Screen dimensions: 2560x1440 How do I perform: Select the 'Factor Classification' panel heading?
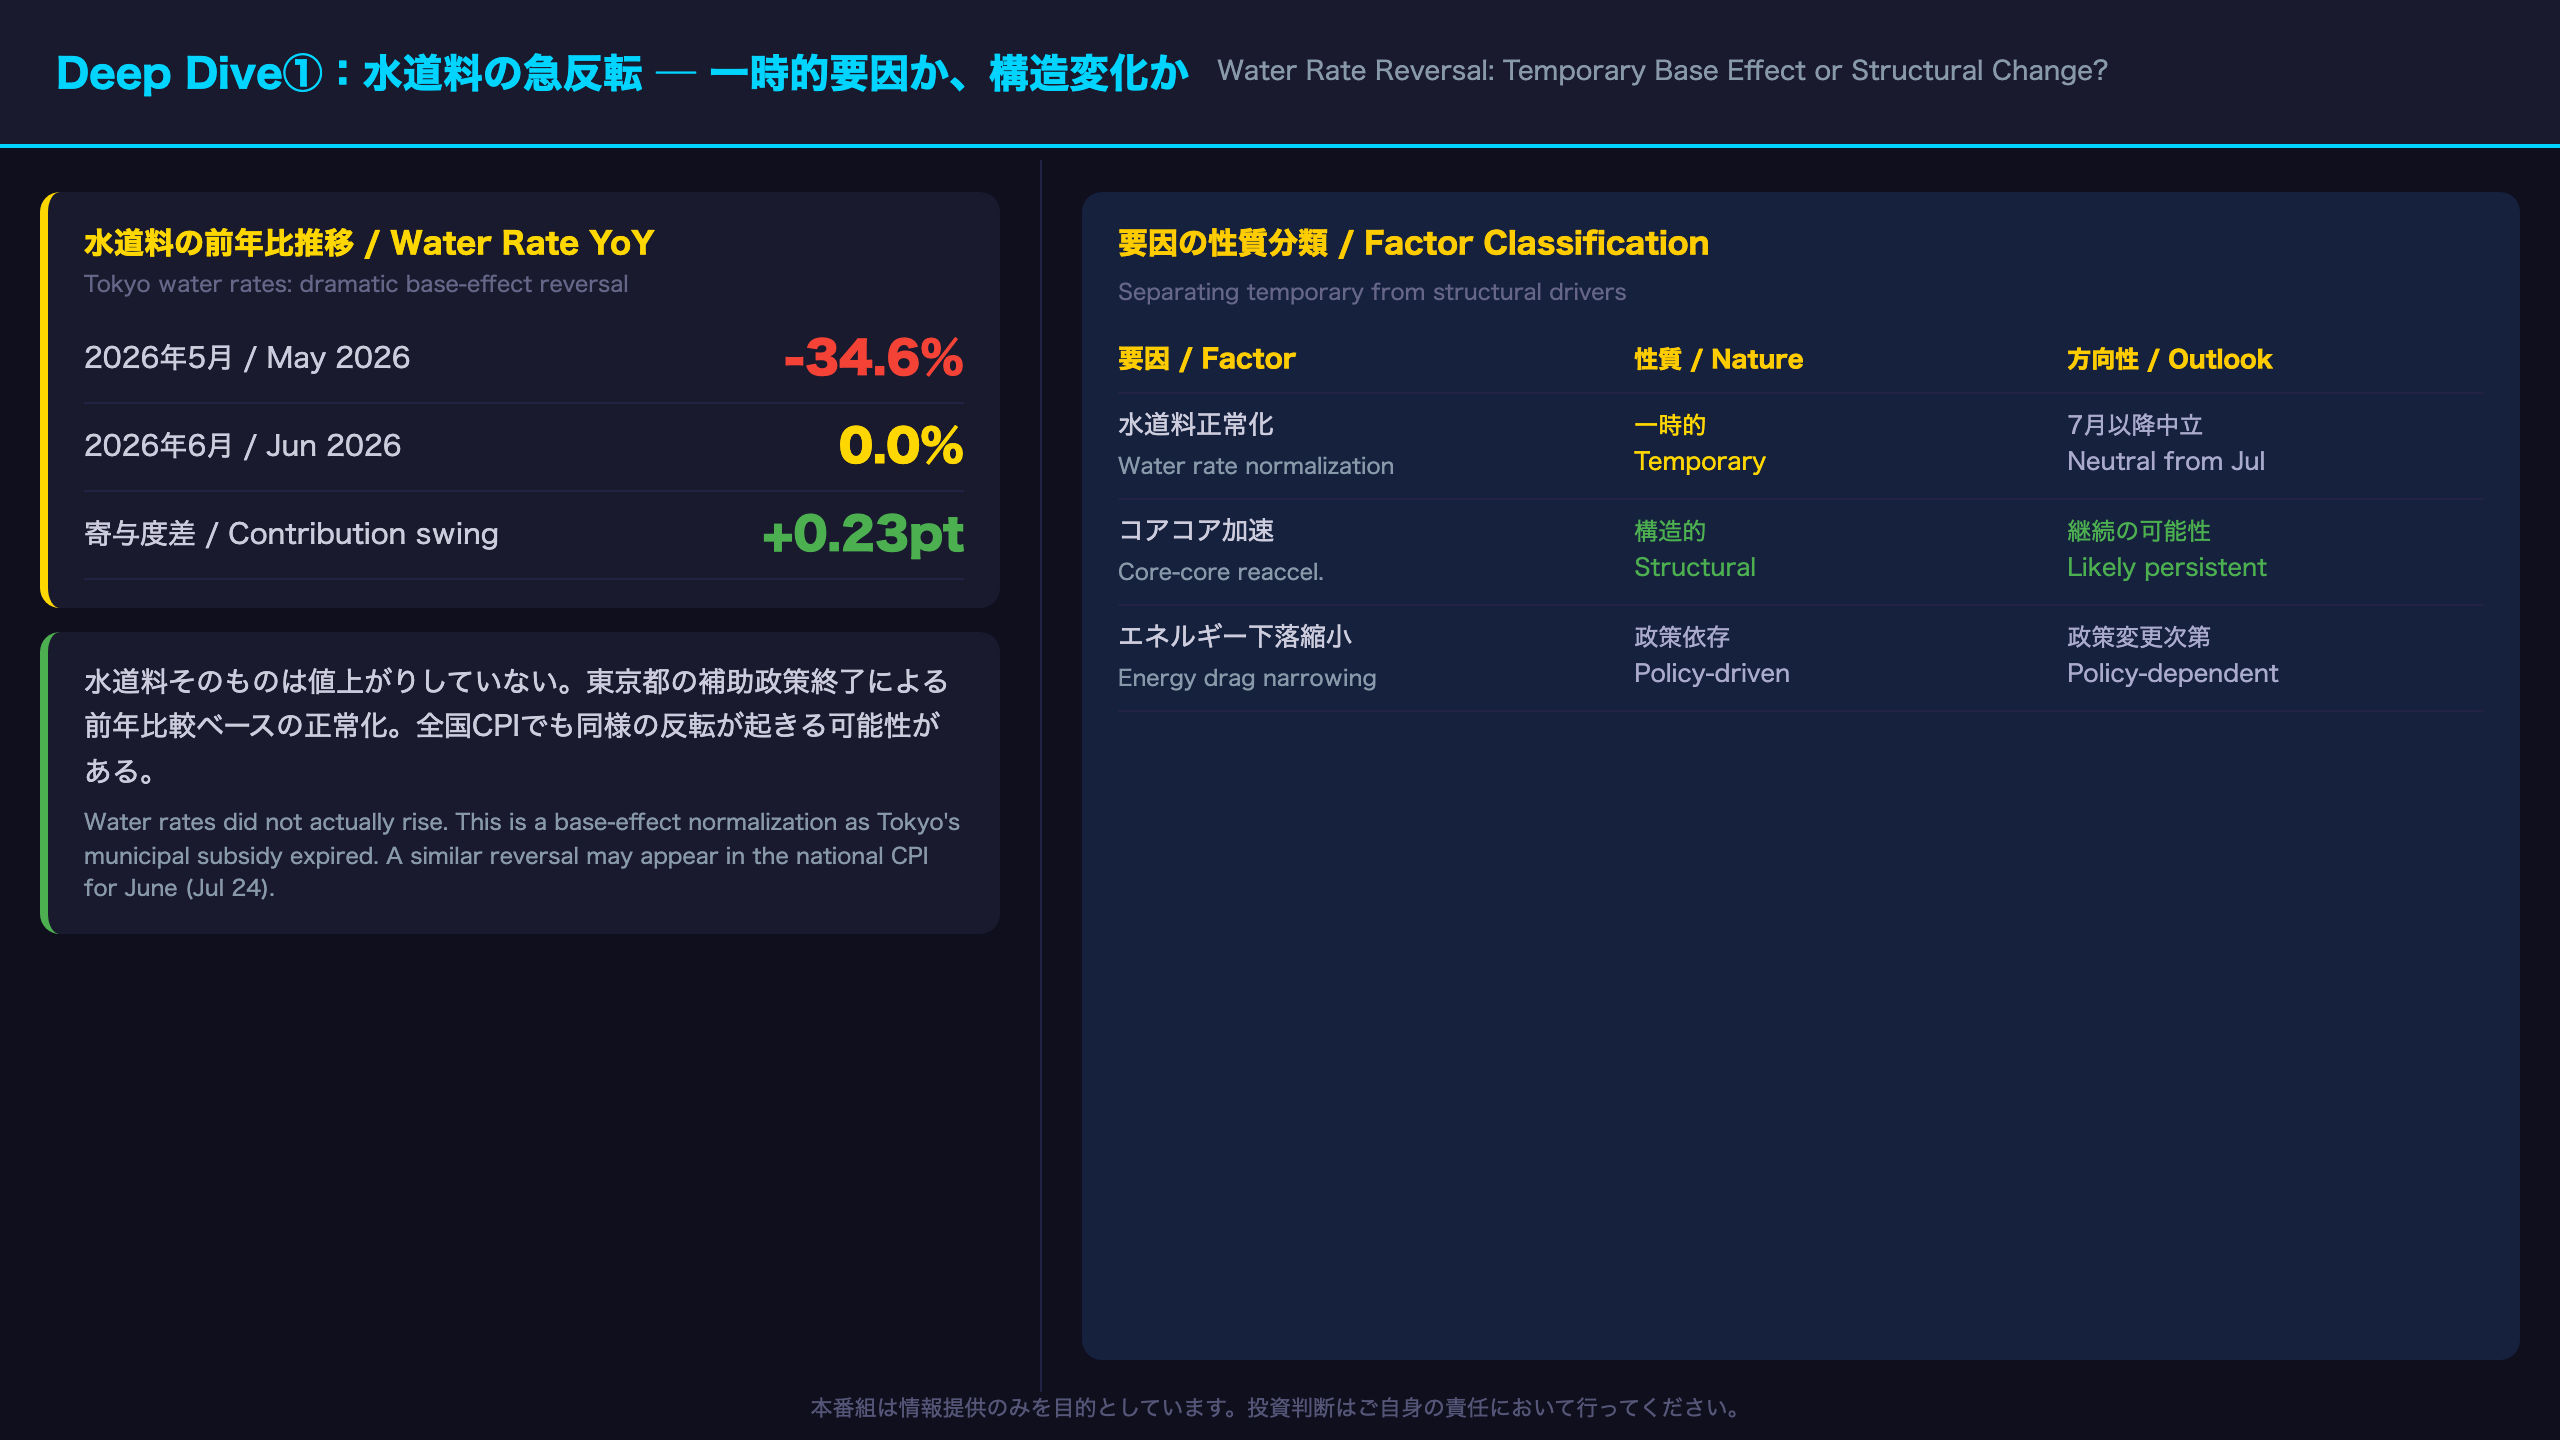coord(1413,243)
